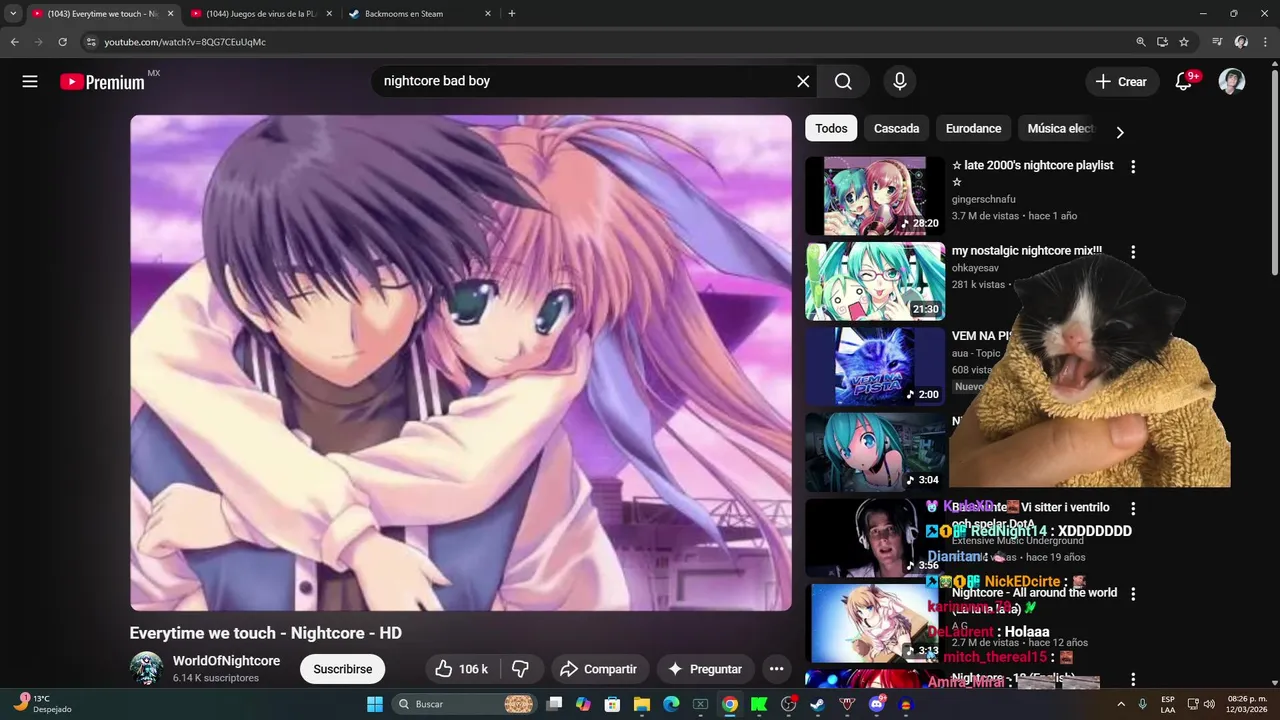
Task: Select the Eurodance filter chip
Action: 973,128
